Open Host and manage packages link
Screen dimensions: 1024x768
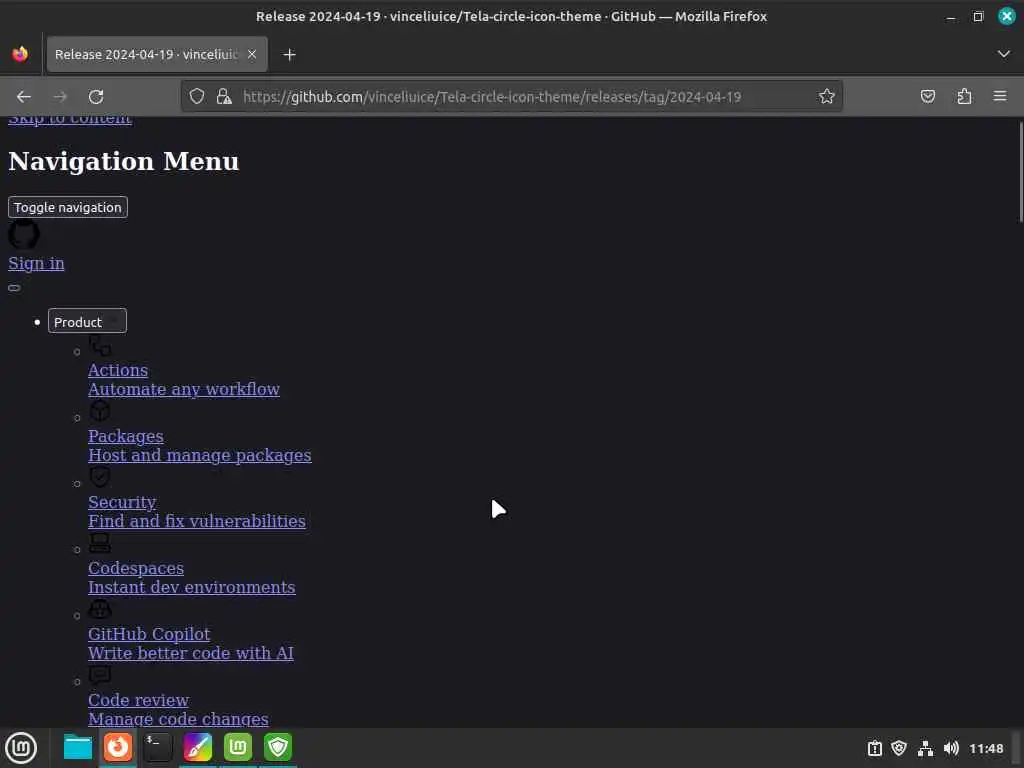click(x=200, y=455)
